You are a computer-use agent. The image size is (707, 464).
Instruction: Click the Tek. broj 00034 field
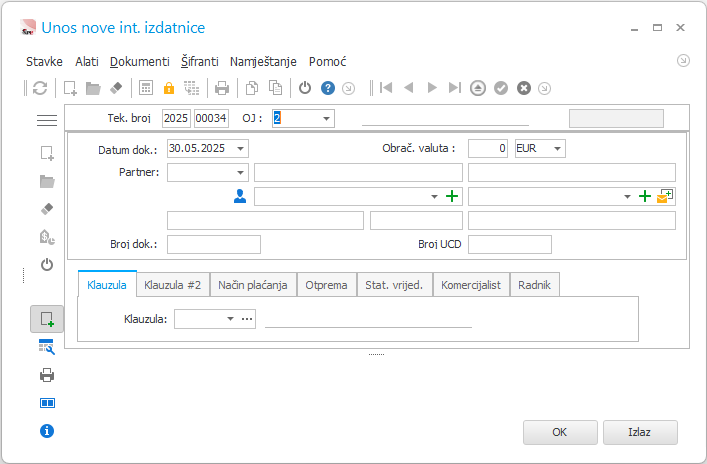click(x=211, y=118)
